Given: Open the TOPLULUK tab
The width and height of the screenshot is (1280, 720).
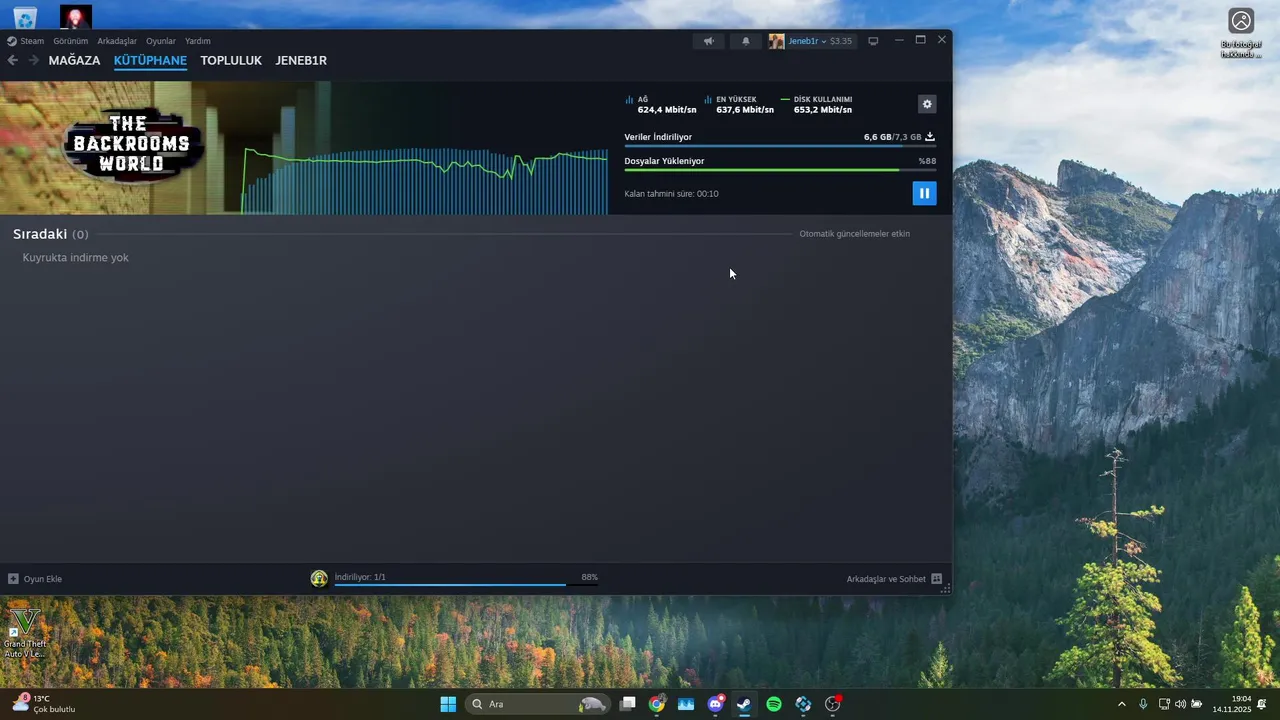Looking at the screenshot, I should point(231,60).
